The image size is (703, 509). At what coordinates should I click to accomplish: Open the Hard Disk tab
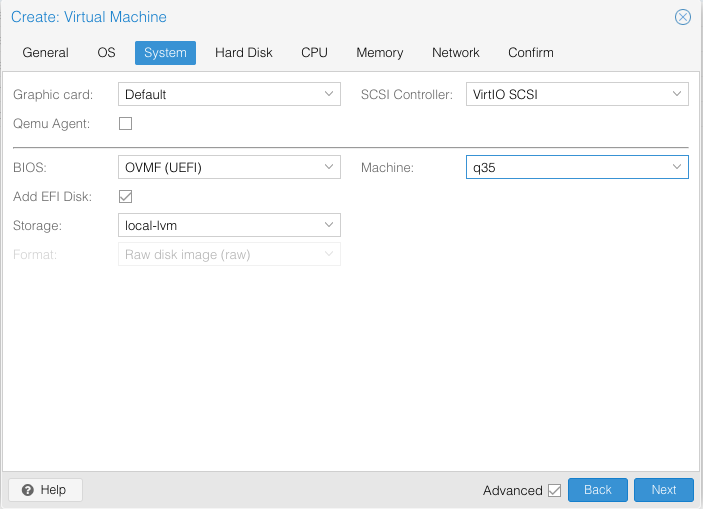click(243, 53)
